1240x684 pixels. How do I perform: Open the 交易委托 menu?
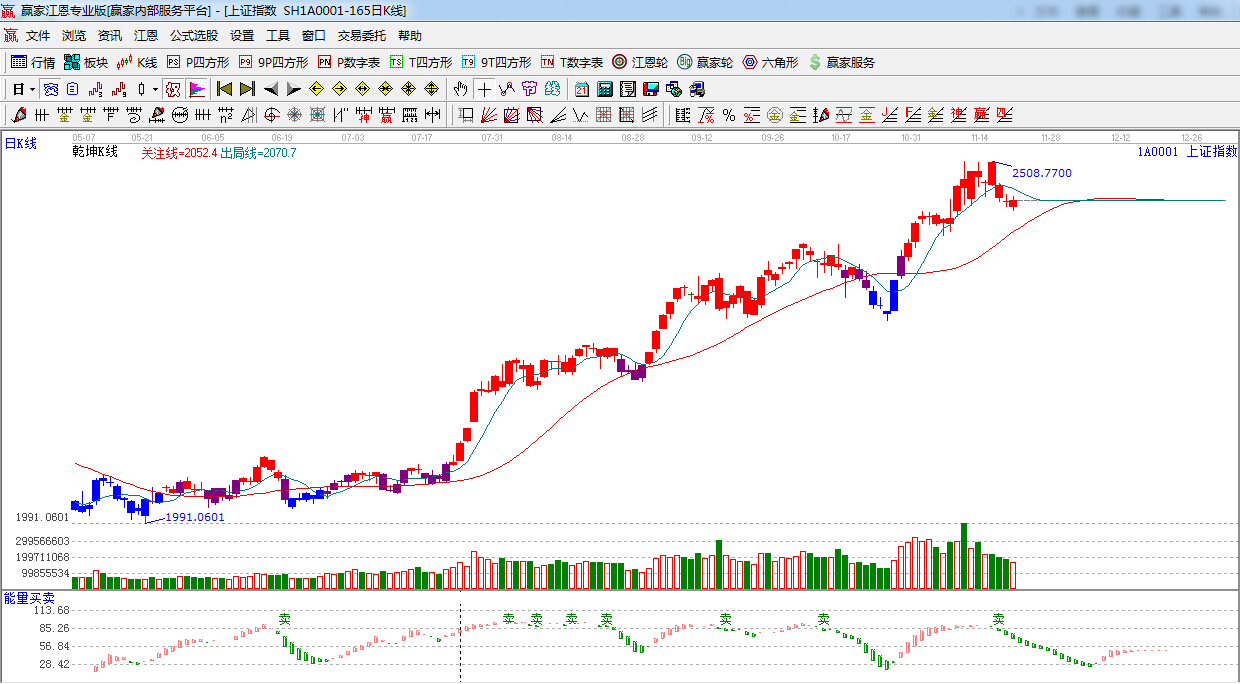[x=361, y=36]
